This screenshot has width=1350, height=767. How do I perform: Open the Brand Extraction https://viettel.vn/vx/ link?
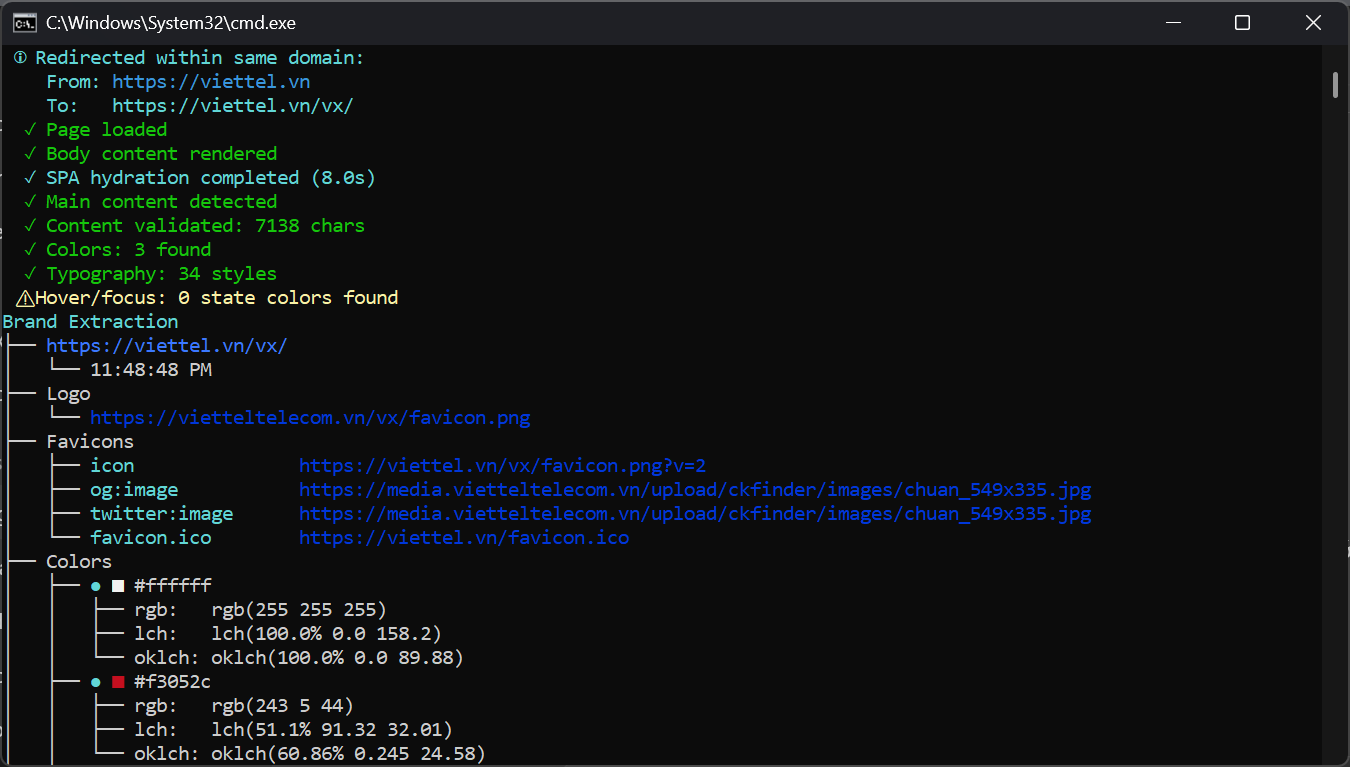click(x=167, y=346)
